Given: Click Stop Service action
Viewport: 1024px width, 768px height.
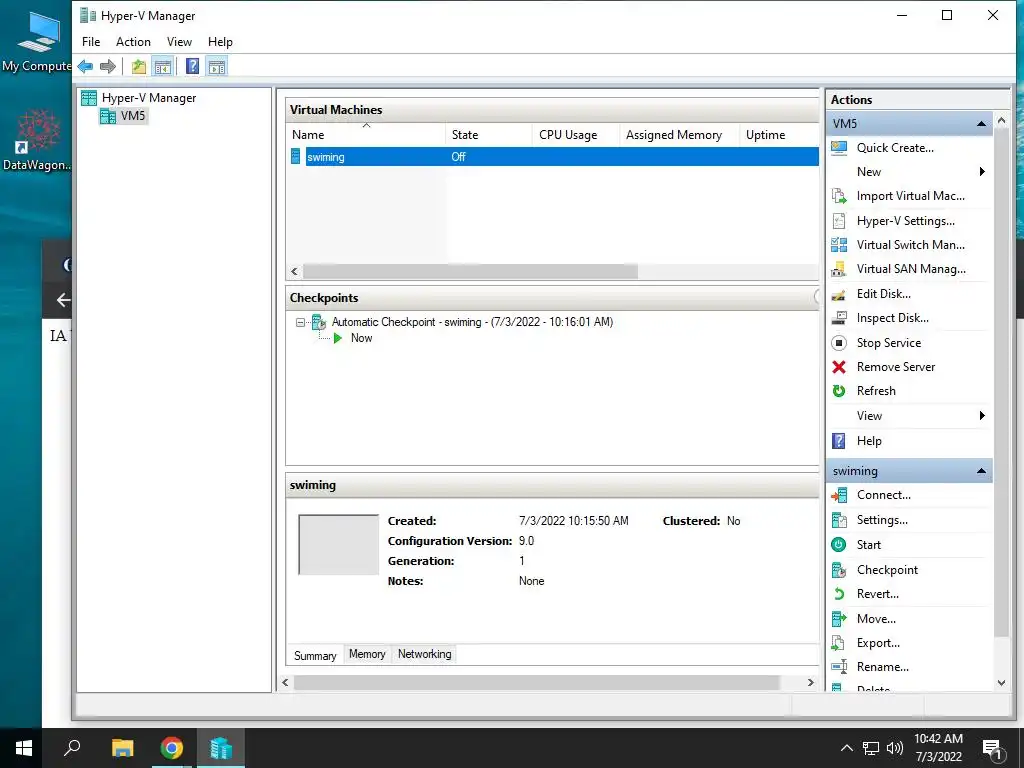Looking at the screenshot, I should click(889, 343).
